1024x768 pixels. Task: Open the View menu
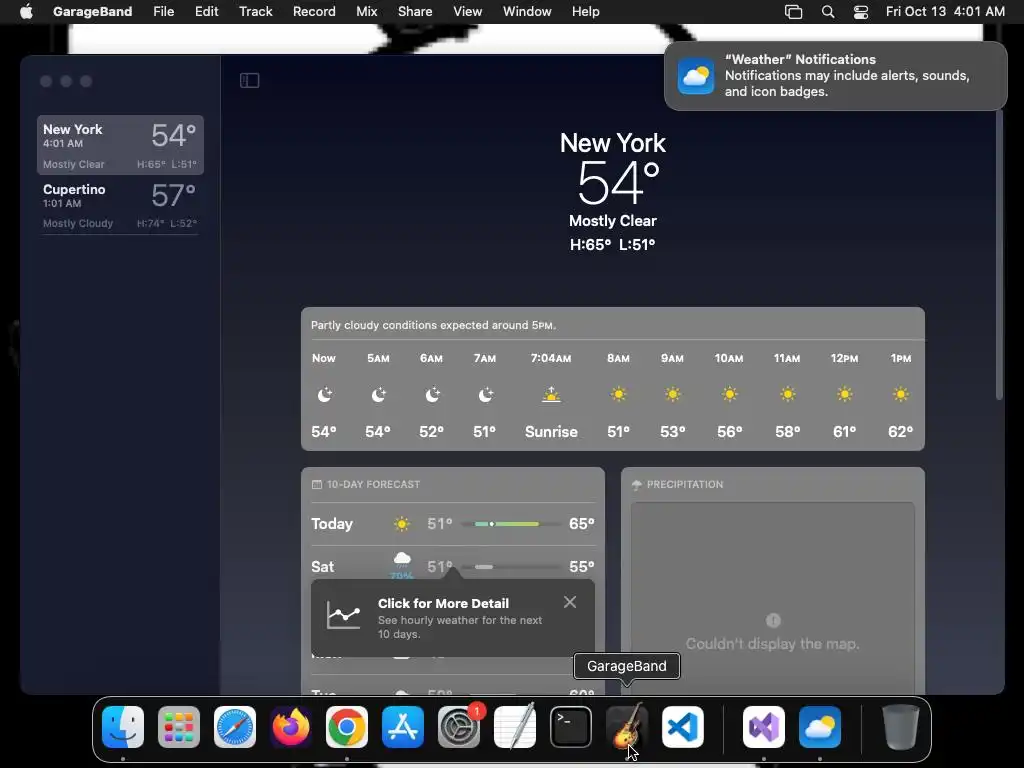pos(468,11)
